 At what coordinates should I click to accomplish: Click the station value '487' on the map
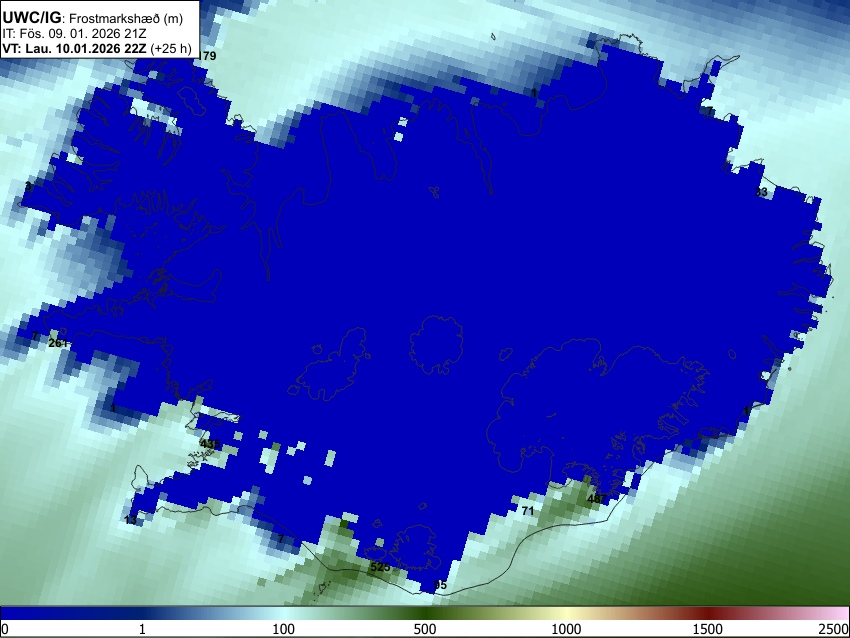click(597, 499)
